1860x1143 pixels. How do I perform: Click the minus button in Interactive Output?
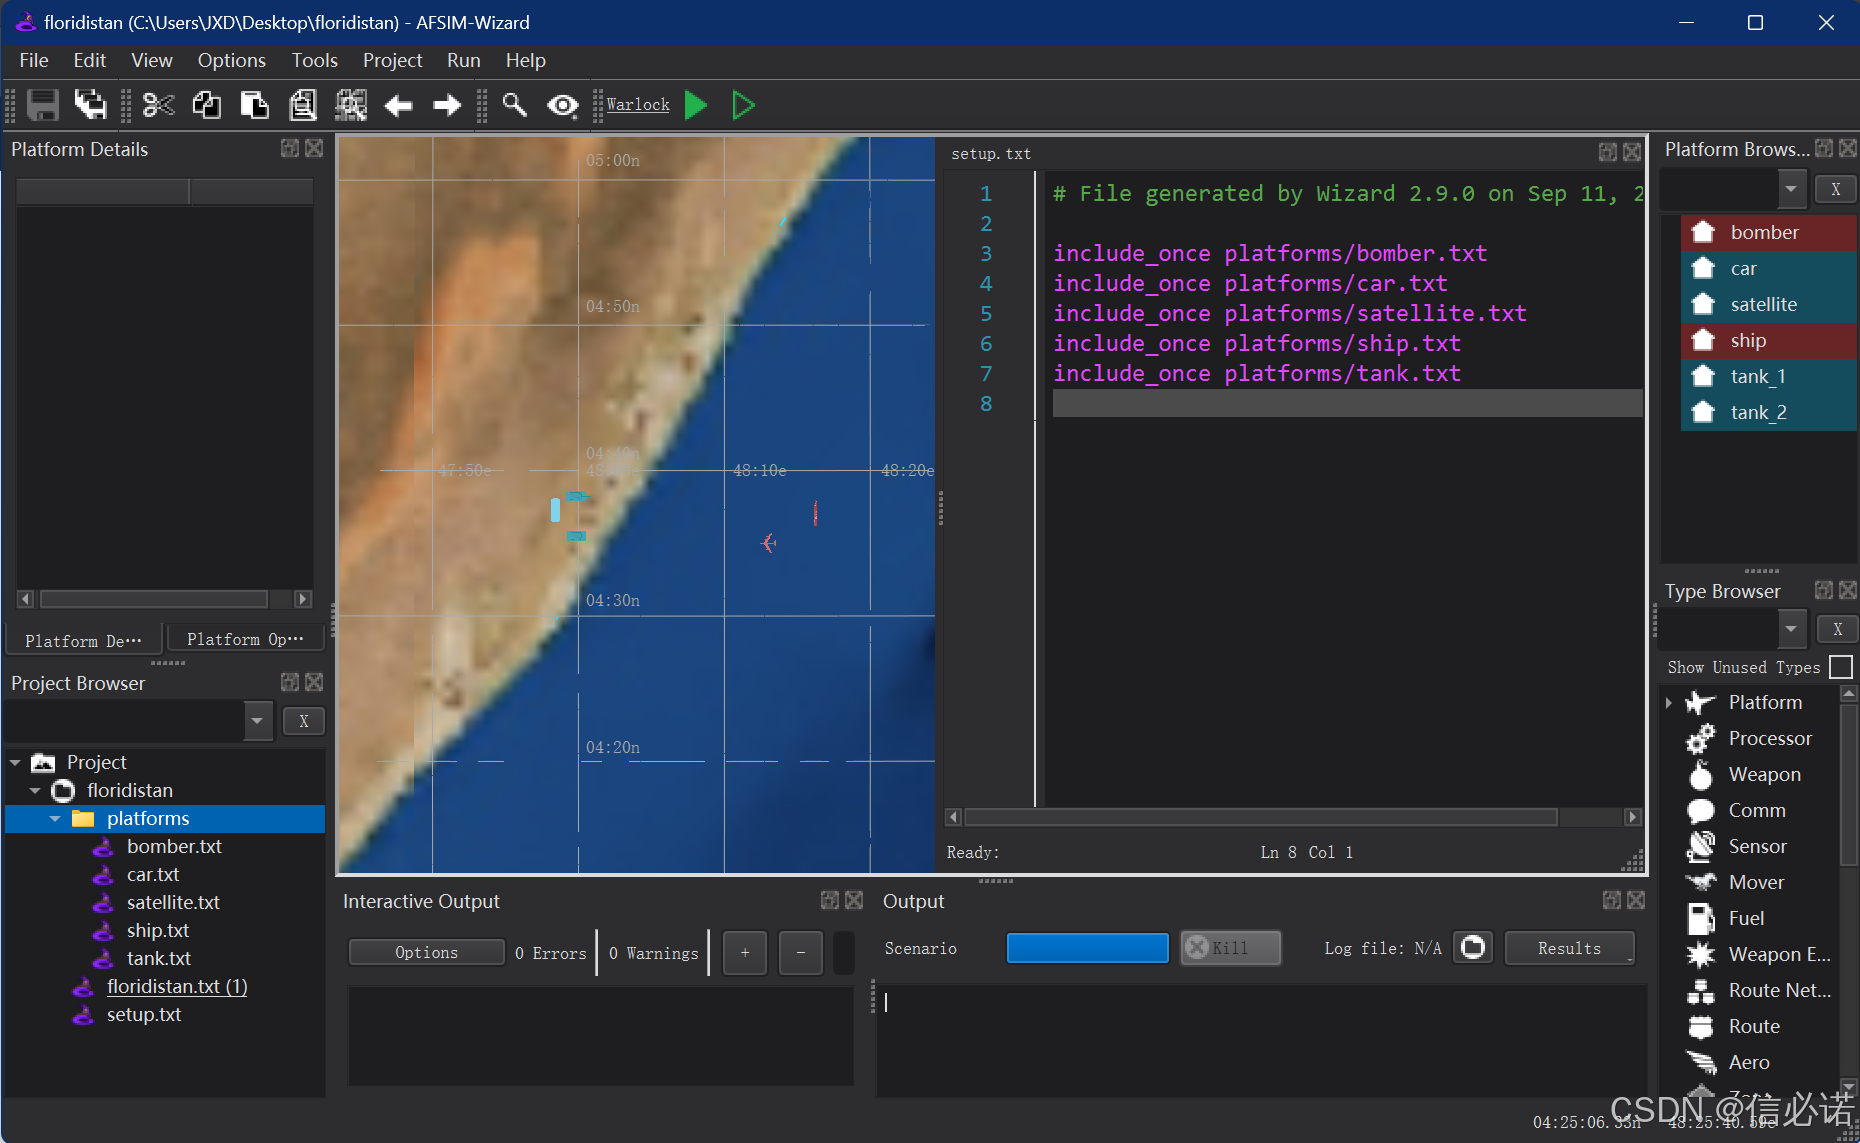click(800, 953)
